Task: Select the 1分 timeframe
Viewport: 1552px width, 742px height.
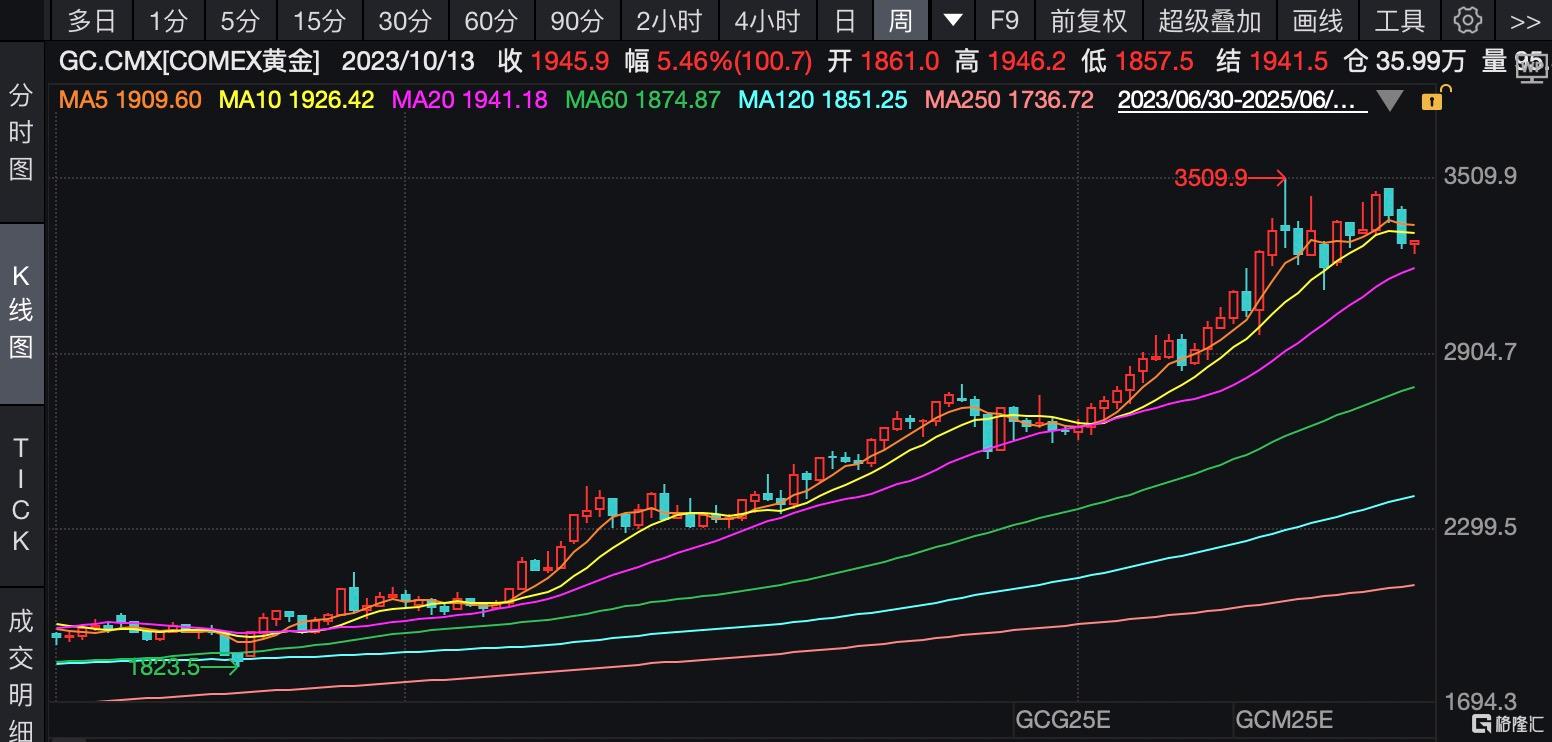Action: [168, 20]
